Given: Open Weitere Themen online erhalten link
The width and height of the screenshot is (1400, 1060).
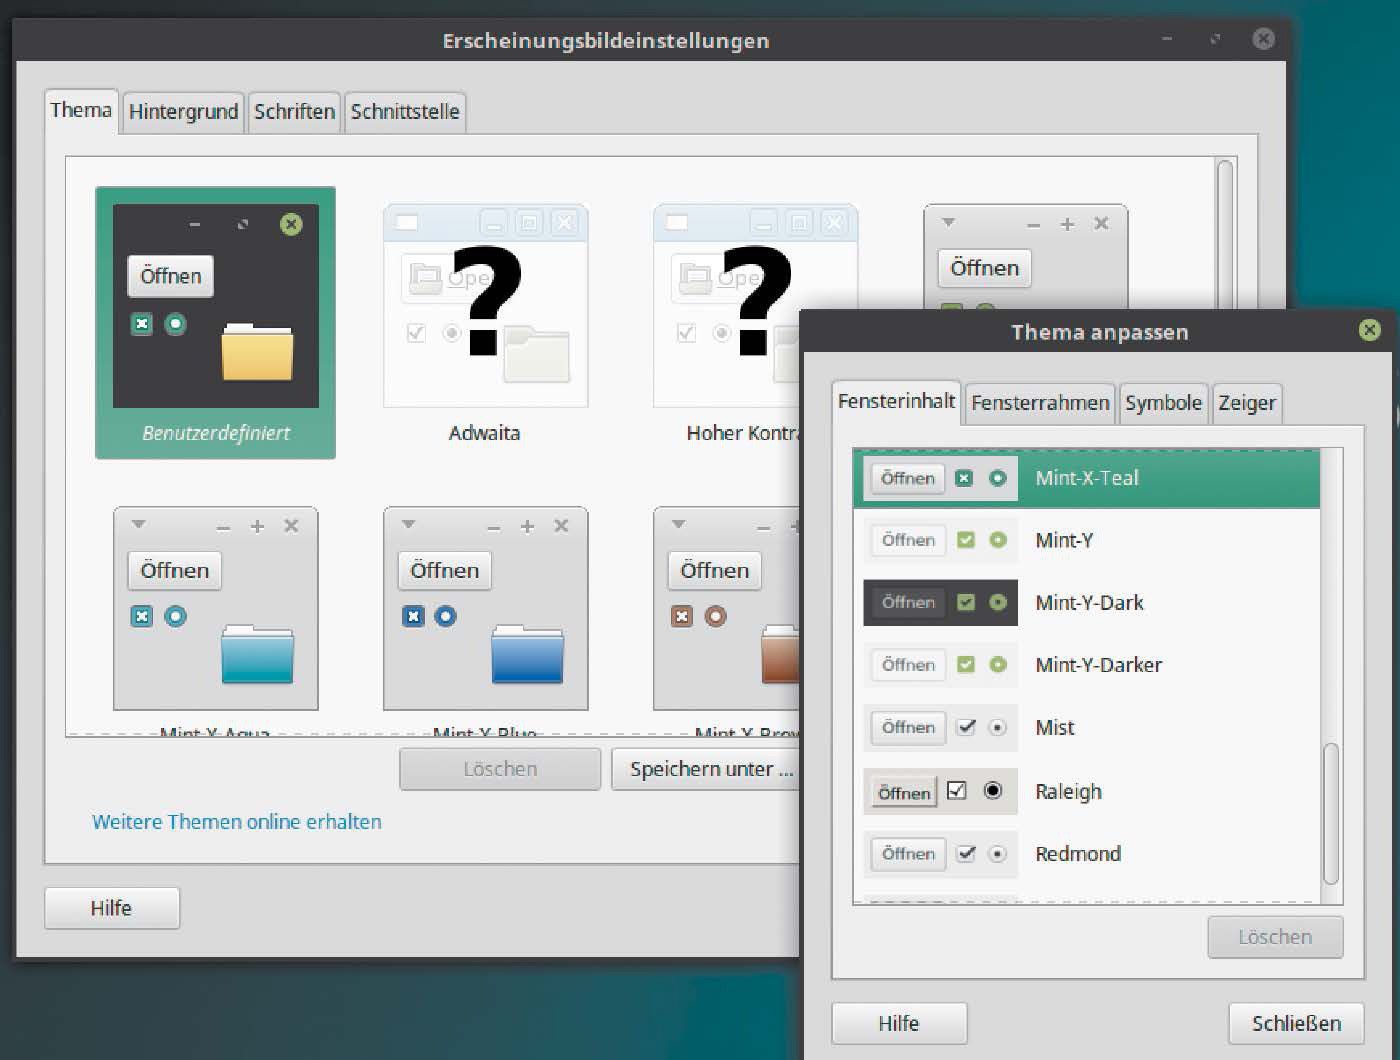Looking at the screenshot, I should 237,822.
